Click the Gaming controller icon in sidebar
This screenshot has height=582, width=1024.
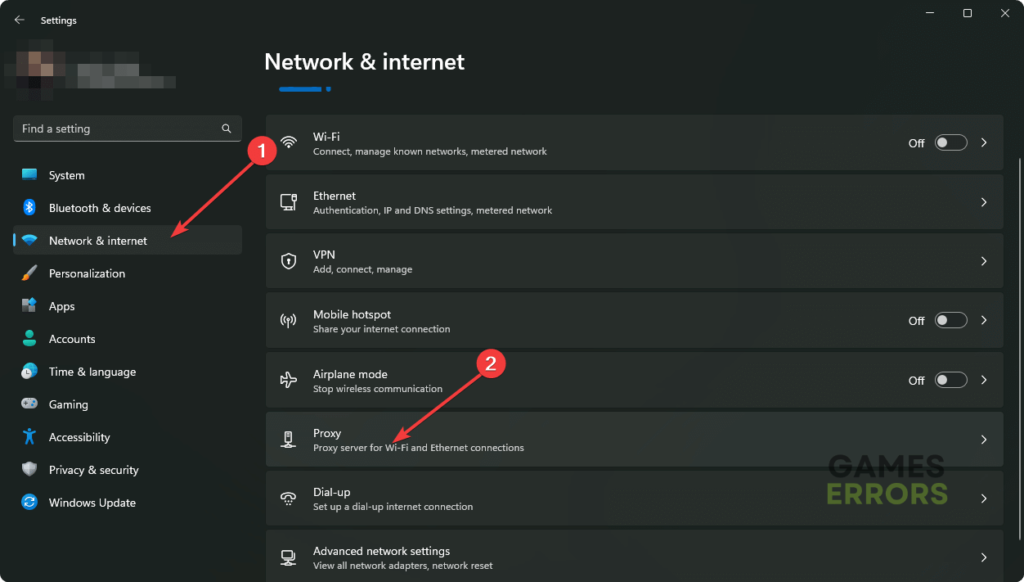tap(29, 404)
